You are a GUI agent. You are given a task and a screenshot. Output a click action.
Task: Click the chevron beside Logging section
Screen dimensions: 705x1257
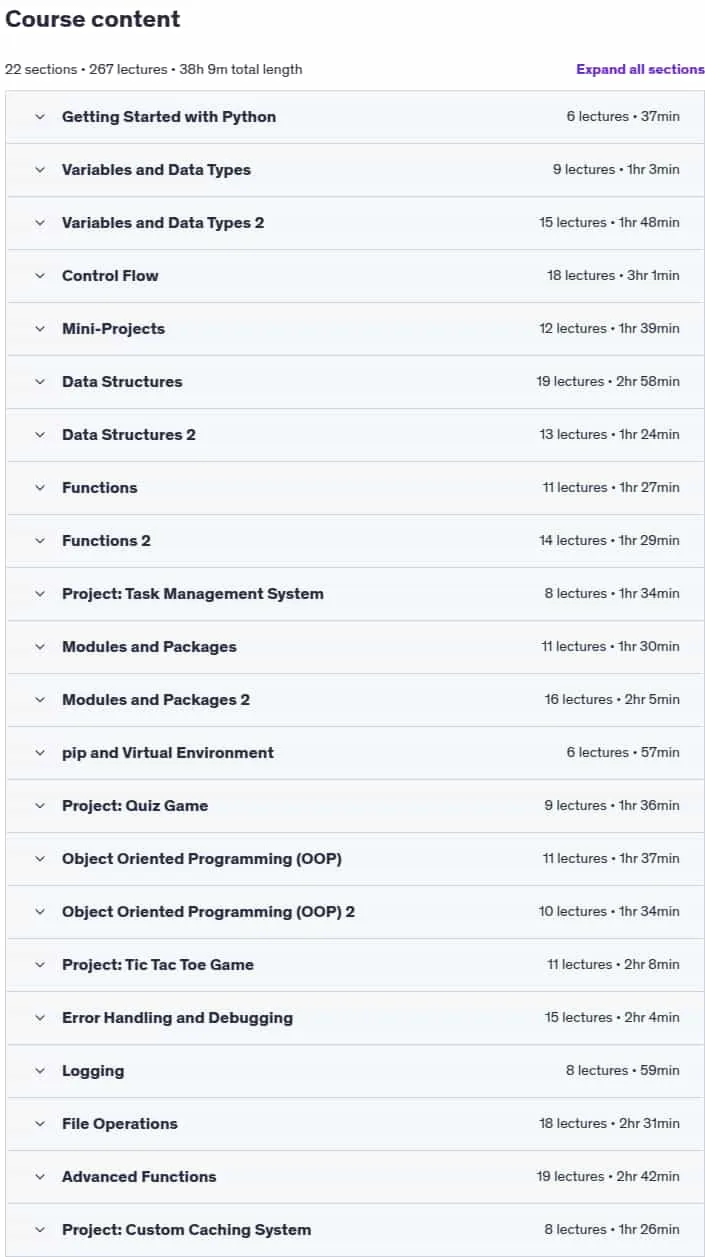tap(40, 1071)
